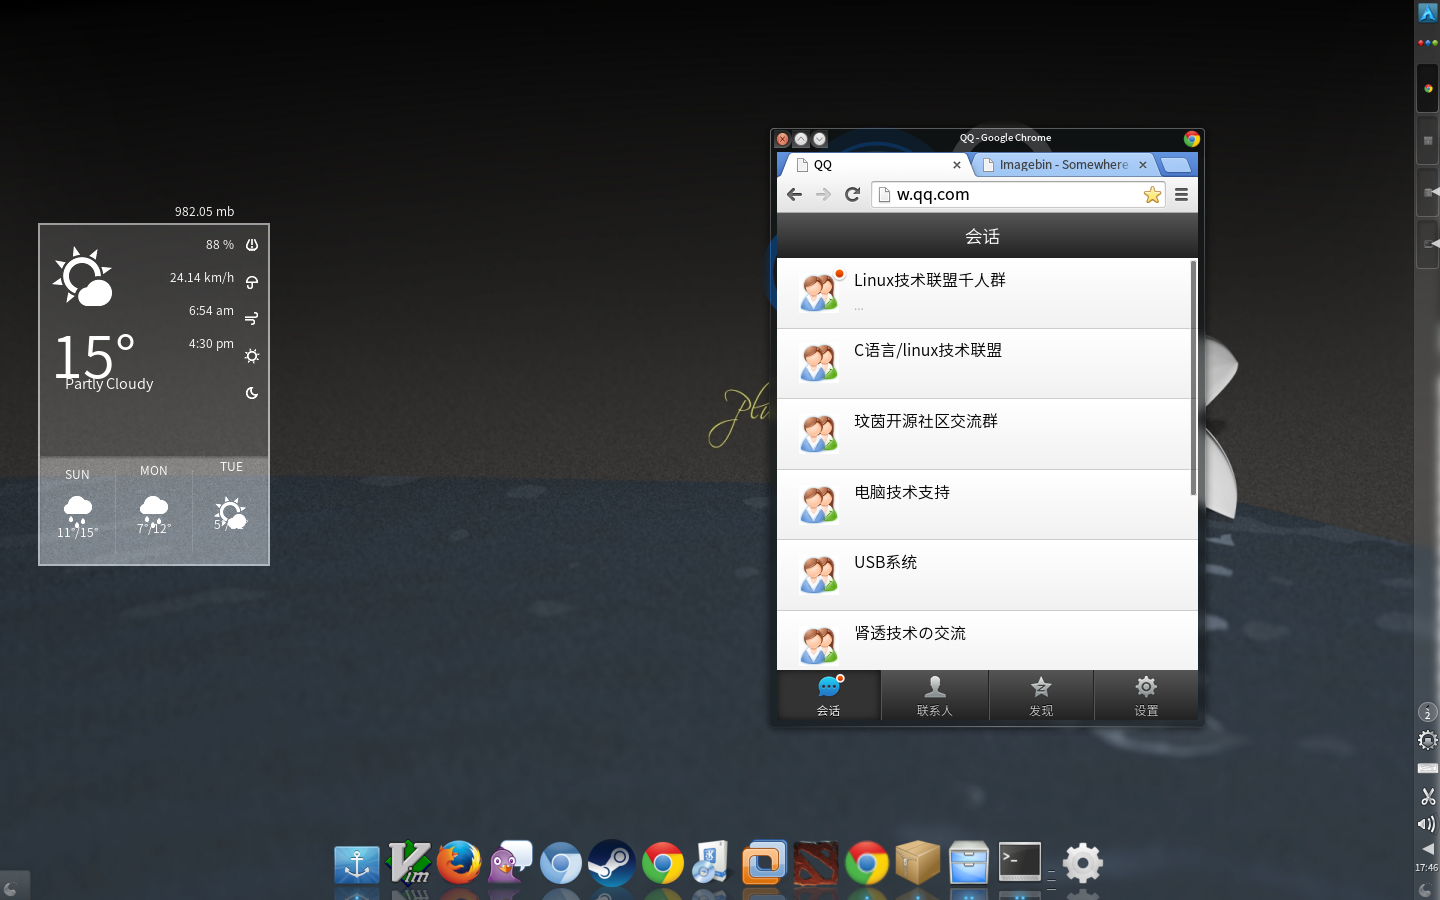Open the archive manager box icon

click(918, 862)
